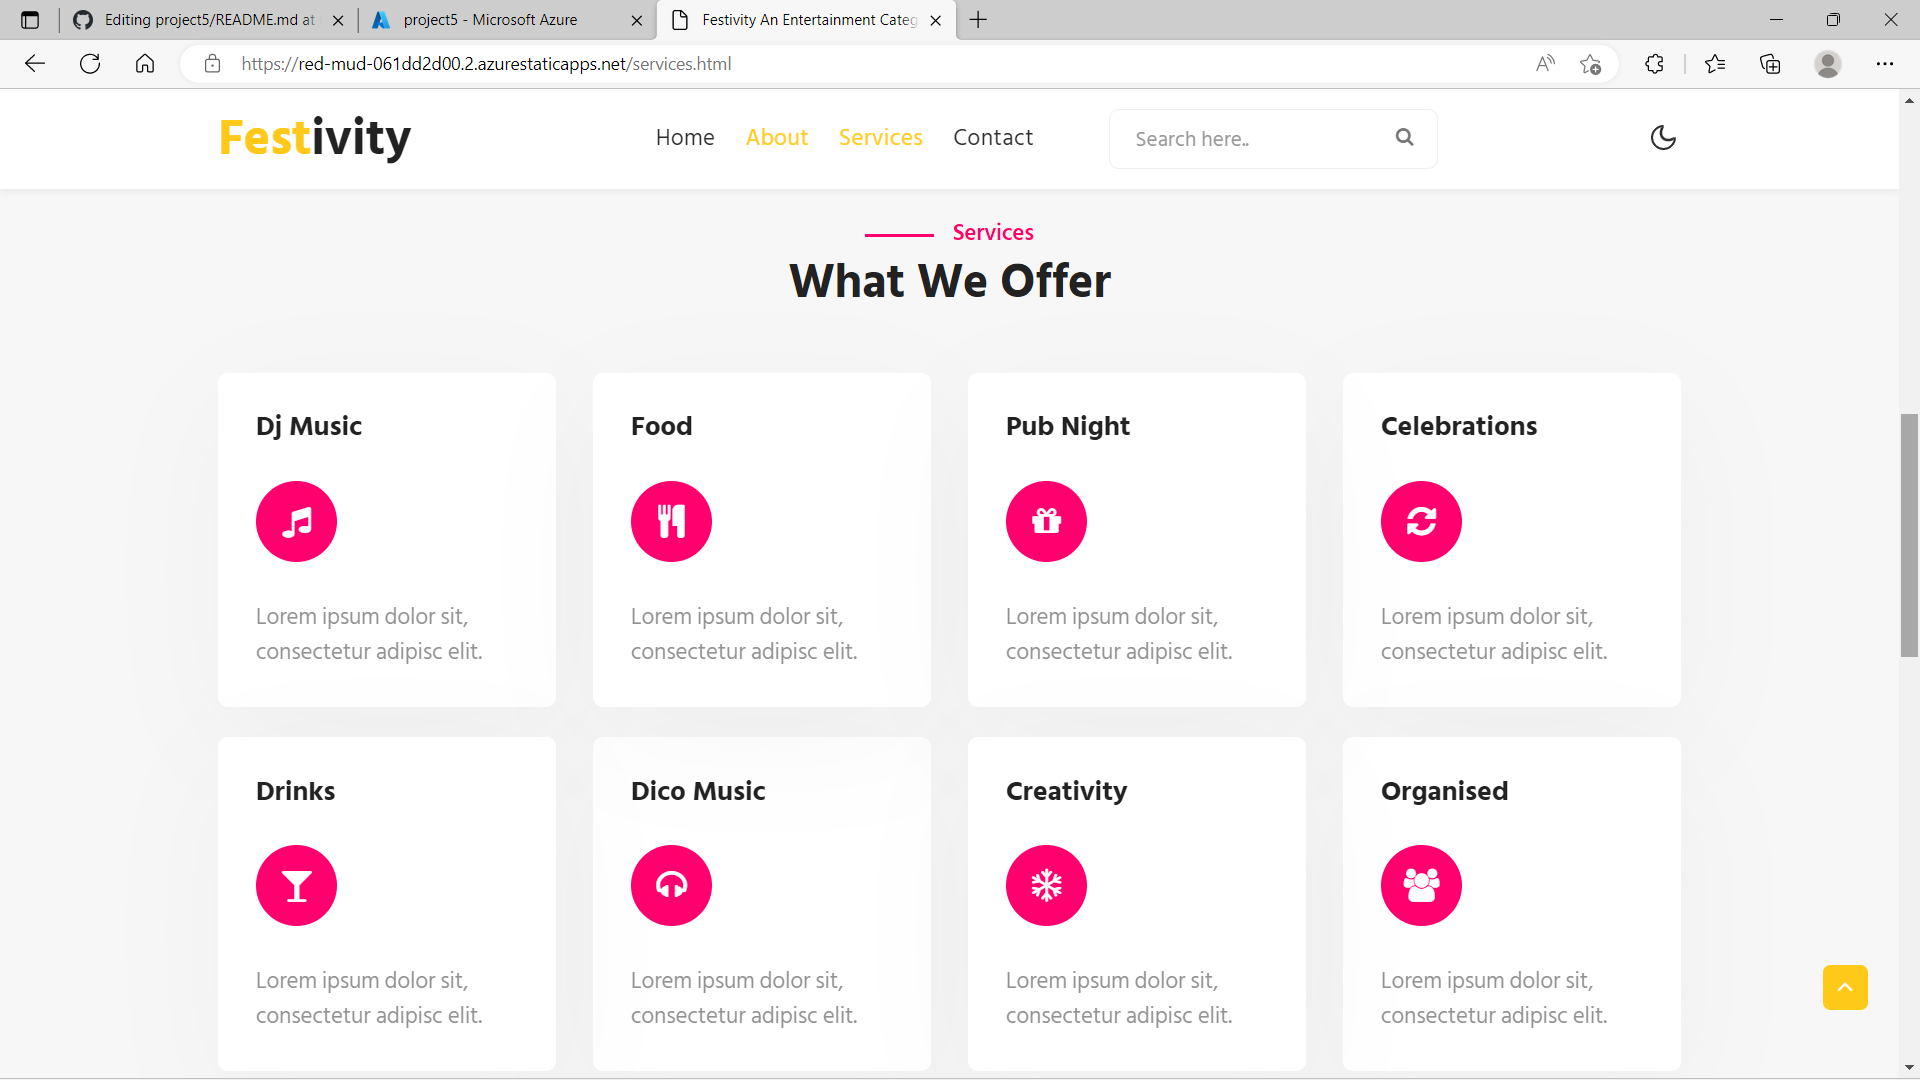Click the Organised people group icon
The height and width of the screenshot is (1080, 1920).
tap(1421, 886)
